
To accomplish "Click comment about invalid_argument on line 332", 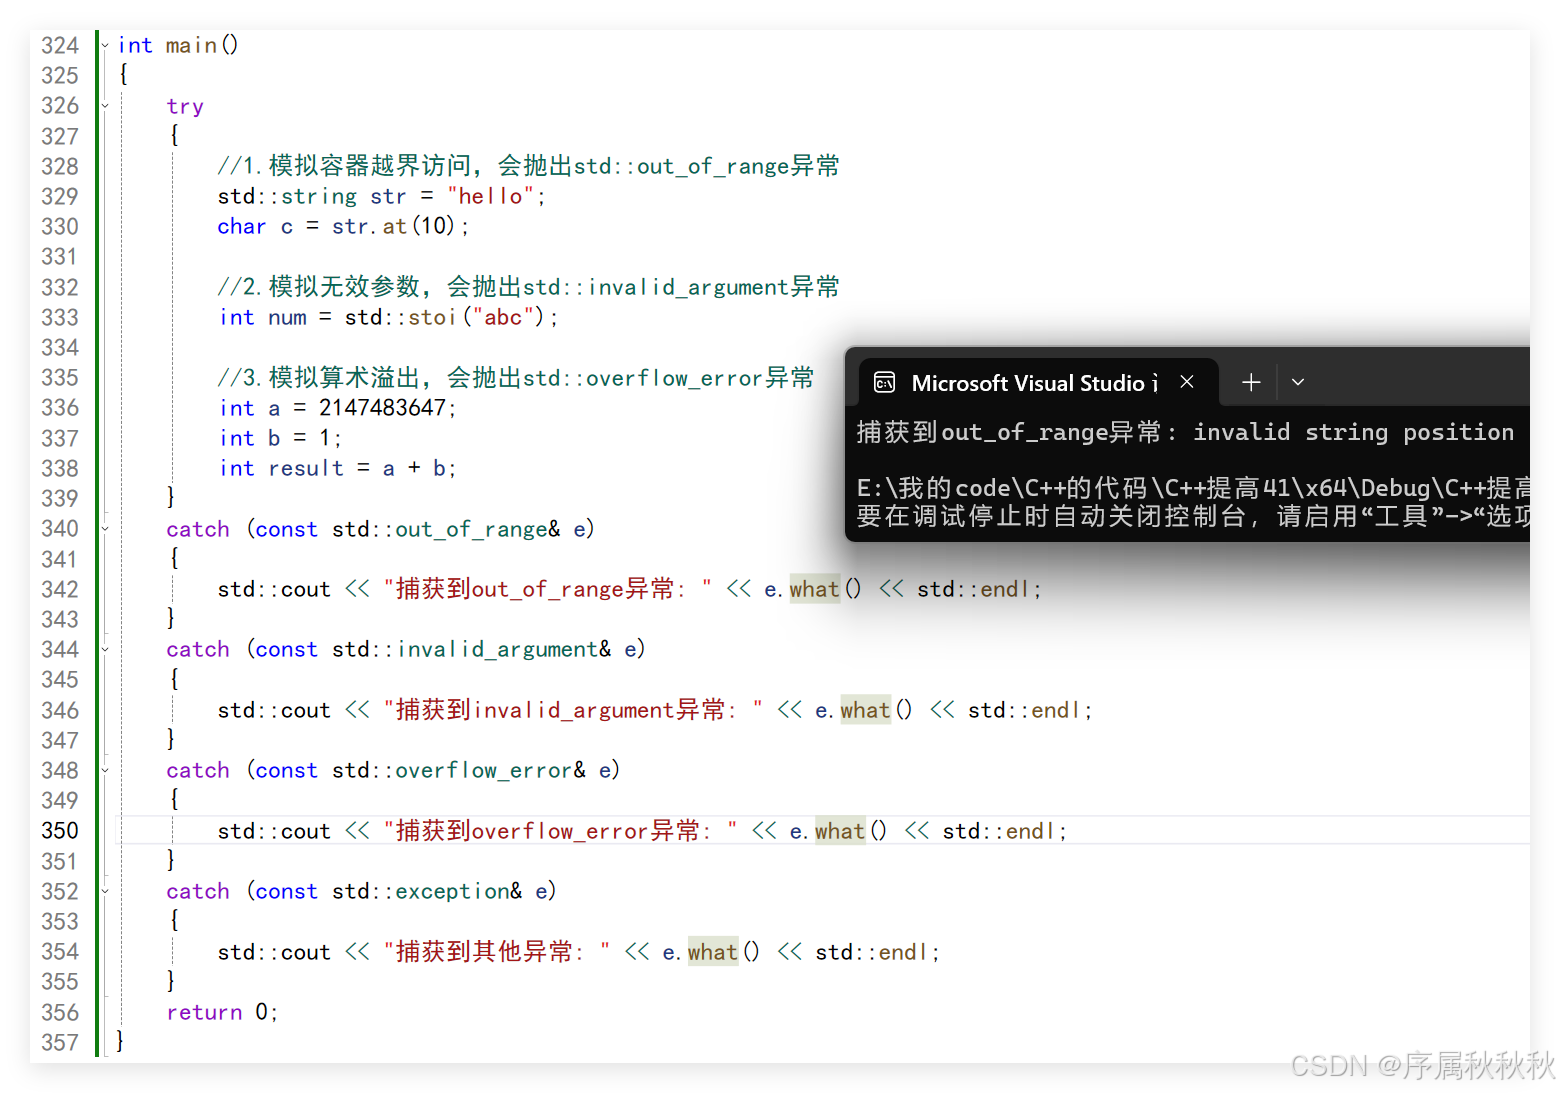I will [x=529, y=287].
